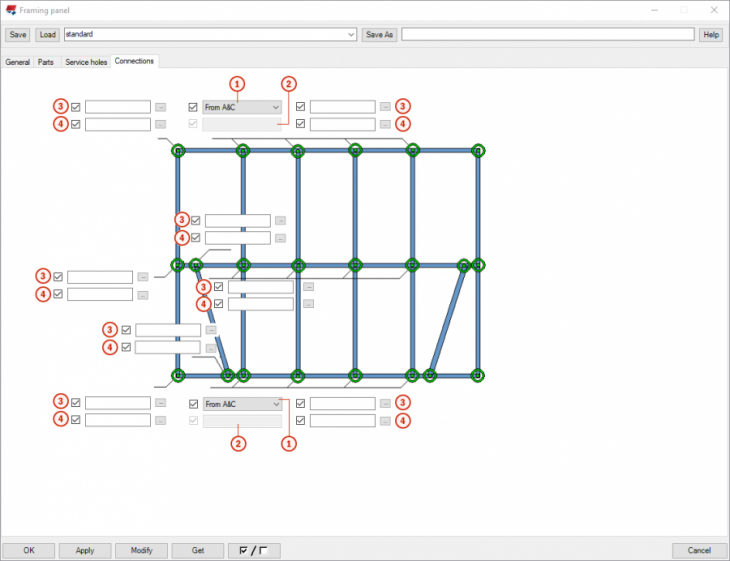730x561 pixels.
Task: Toggle top-left corner first row checkbox
Action: tap(75, 107)
